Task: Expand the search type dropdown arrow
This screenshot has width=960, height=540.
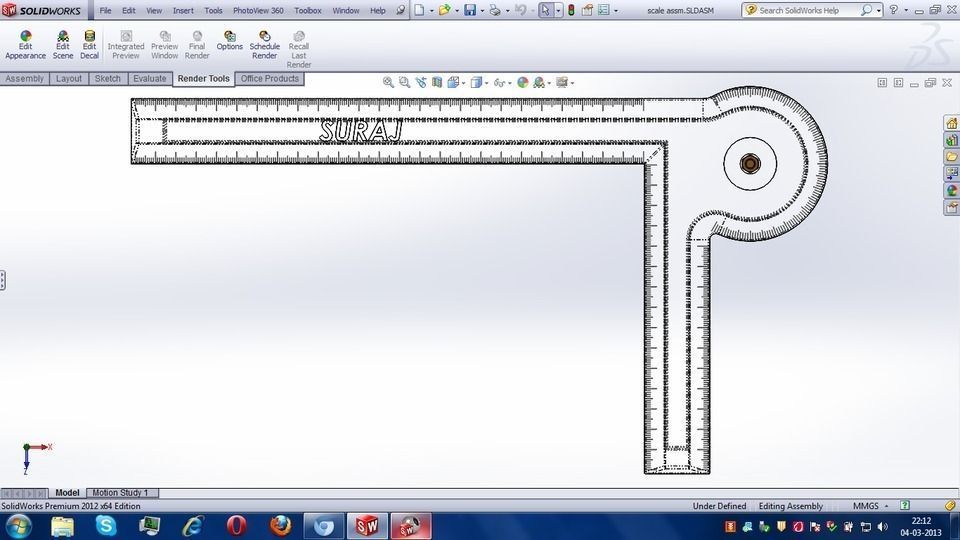Action: [x=879, y=10]
